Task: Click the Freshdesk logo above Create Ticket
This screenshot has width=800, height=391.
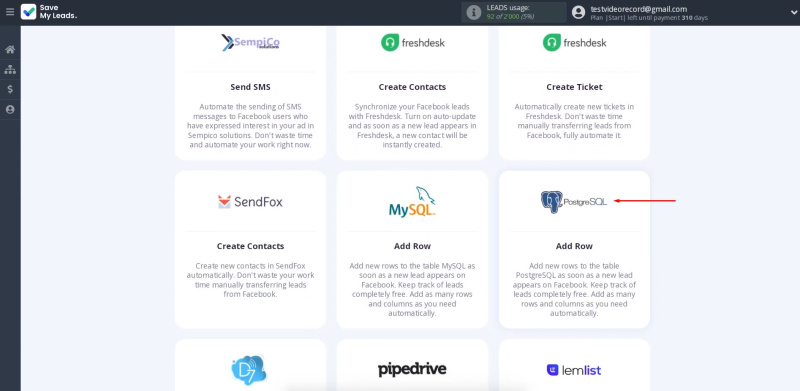Action: (x=574, y=42)
